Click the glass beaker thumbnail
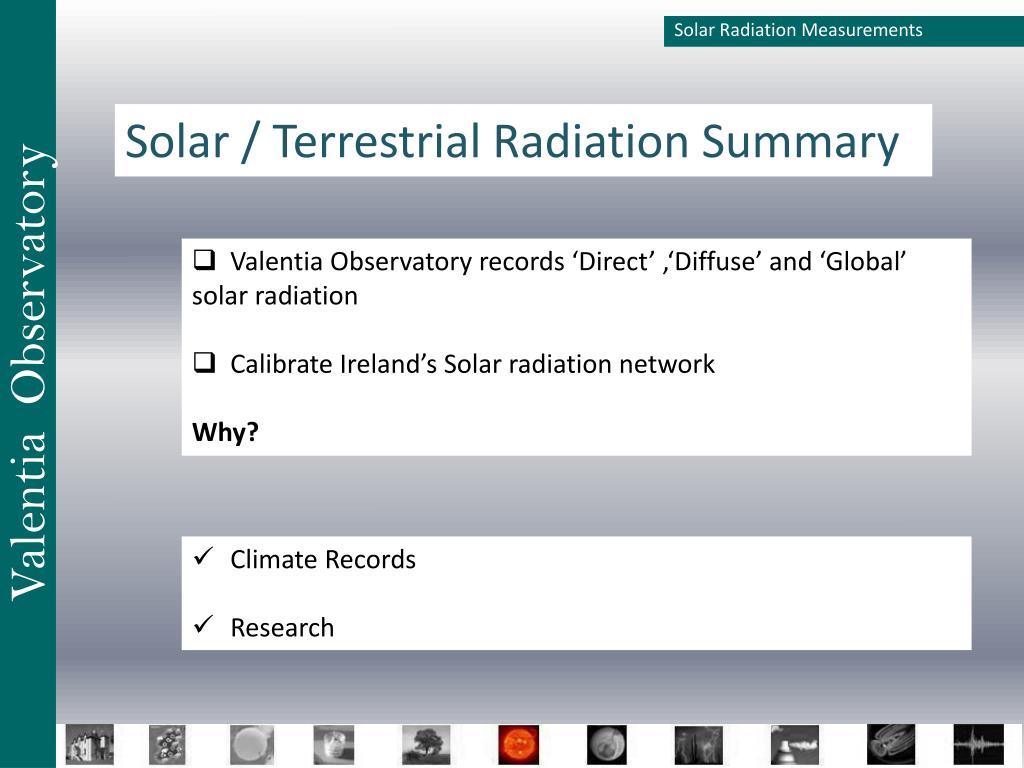1024x768 pixels. [x=334, y=744]
